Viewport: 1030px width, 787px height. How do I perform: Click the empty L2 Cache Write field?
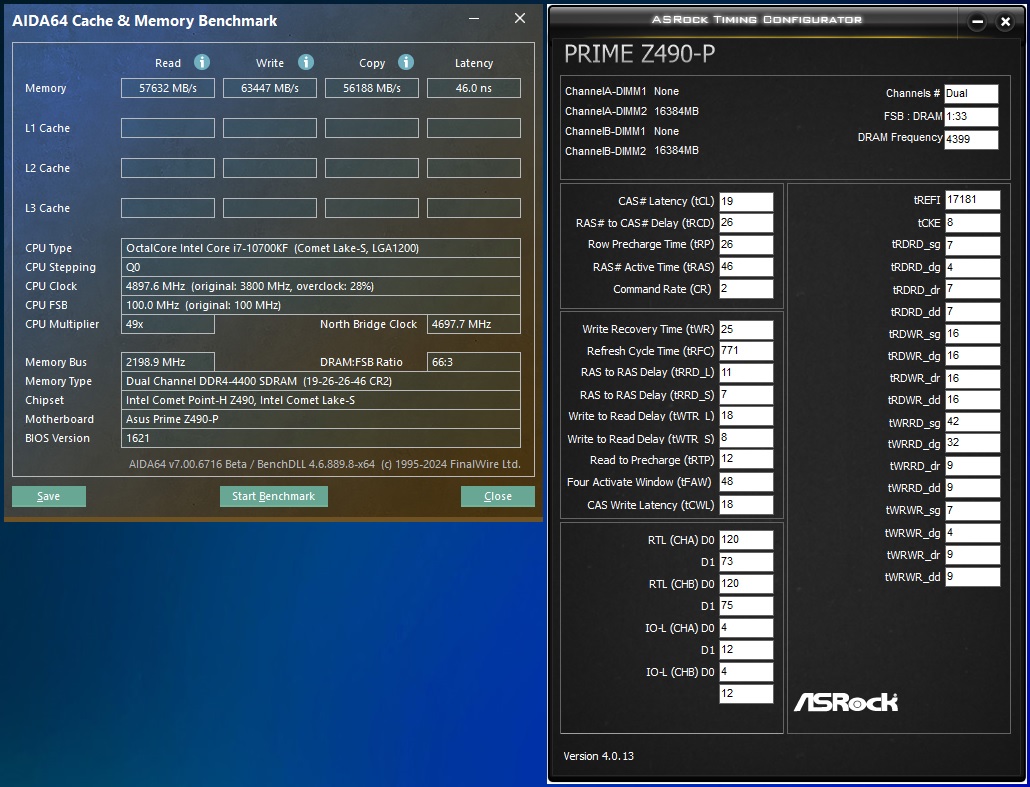pos(269,168)
